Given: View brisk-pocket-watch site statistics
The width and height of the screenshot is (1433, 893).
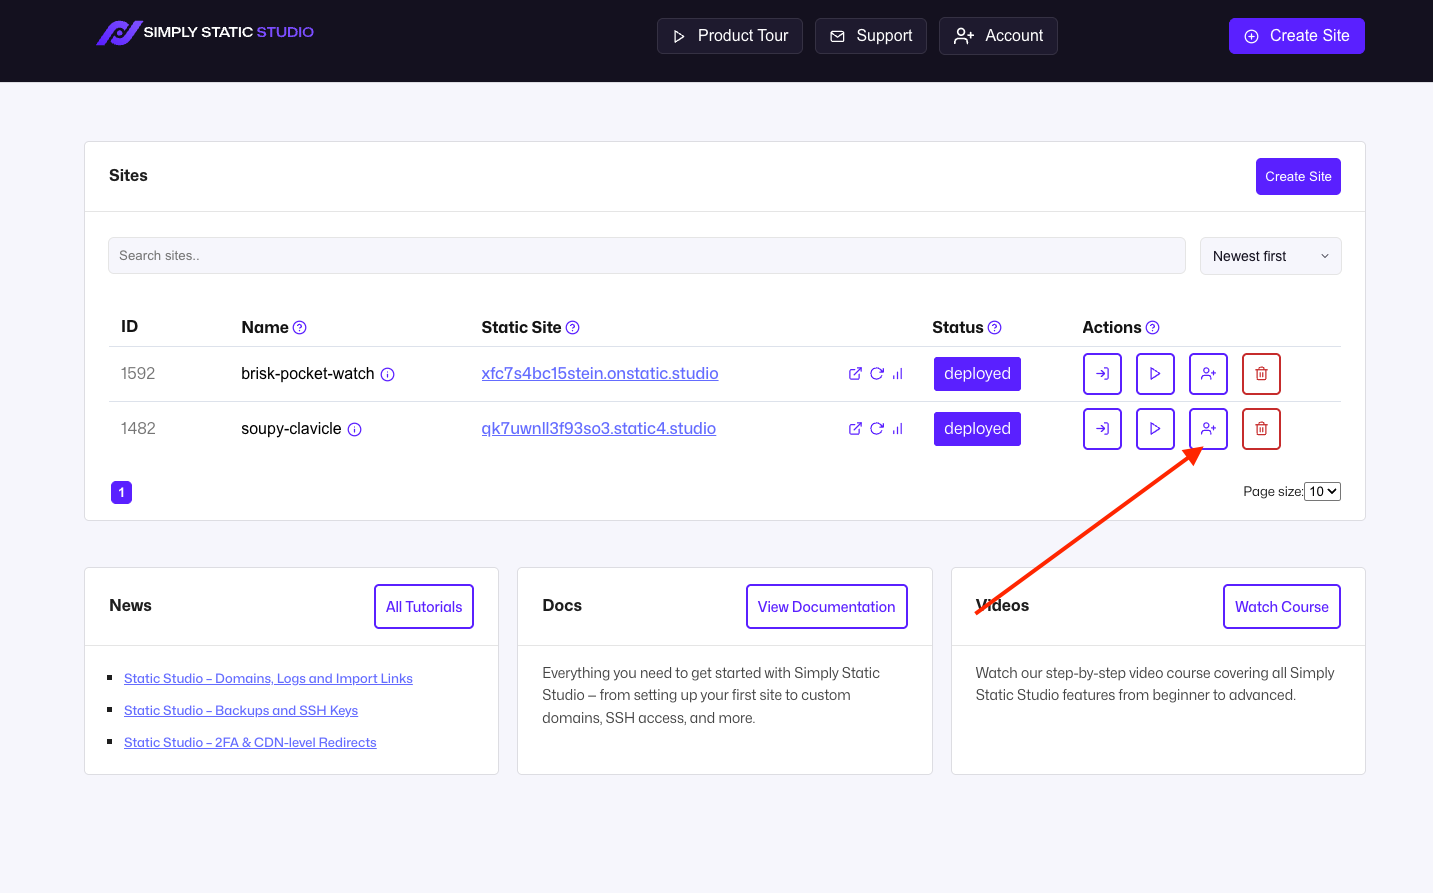Looking at the screenshot, I should 898,374.
